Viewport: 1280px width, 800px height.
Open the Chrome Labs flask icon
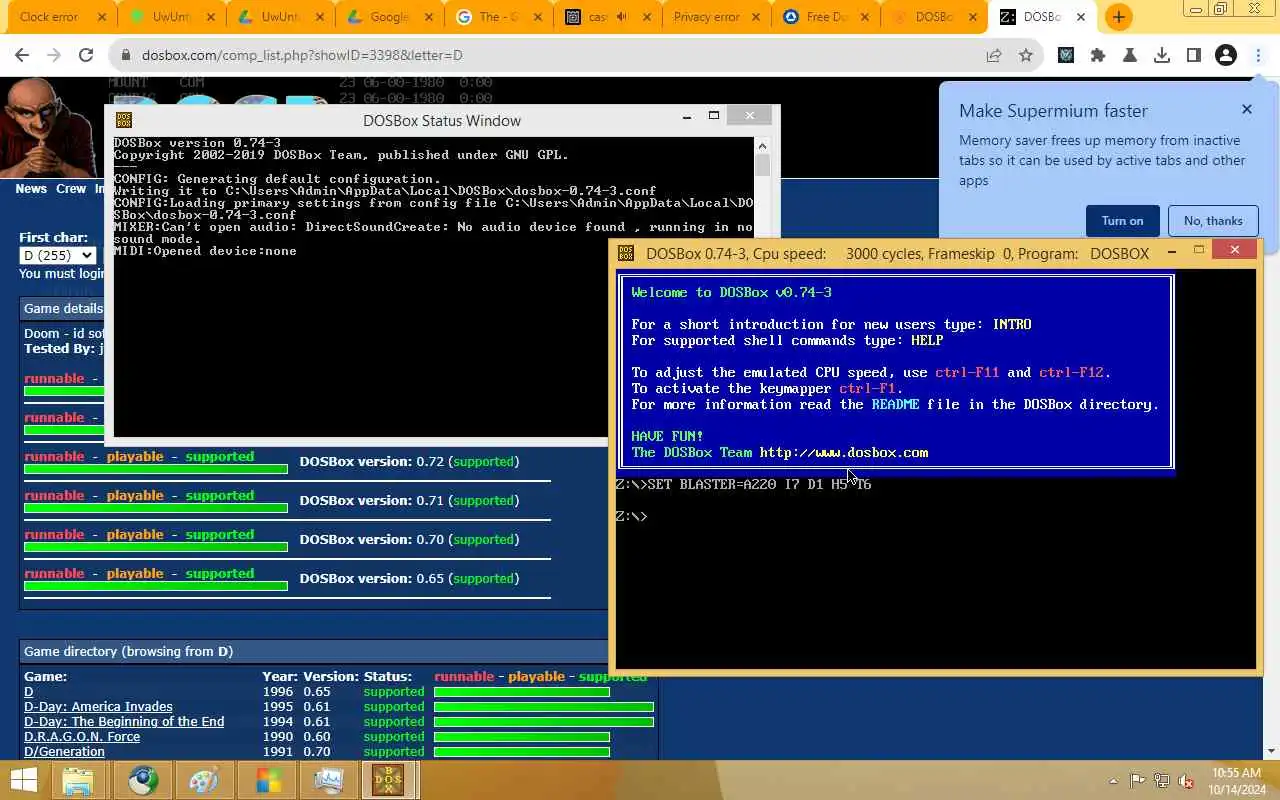click(x=1130, y=56)
